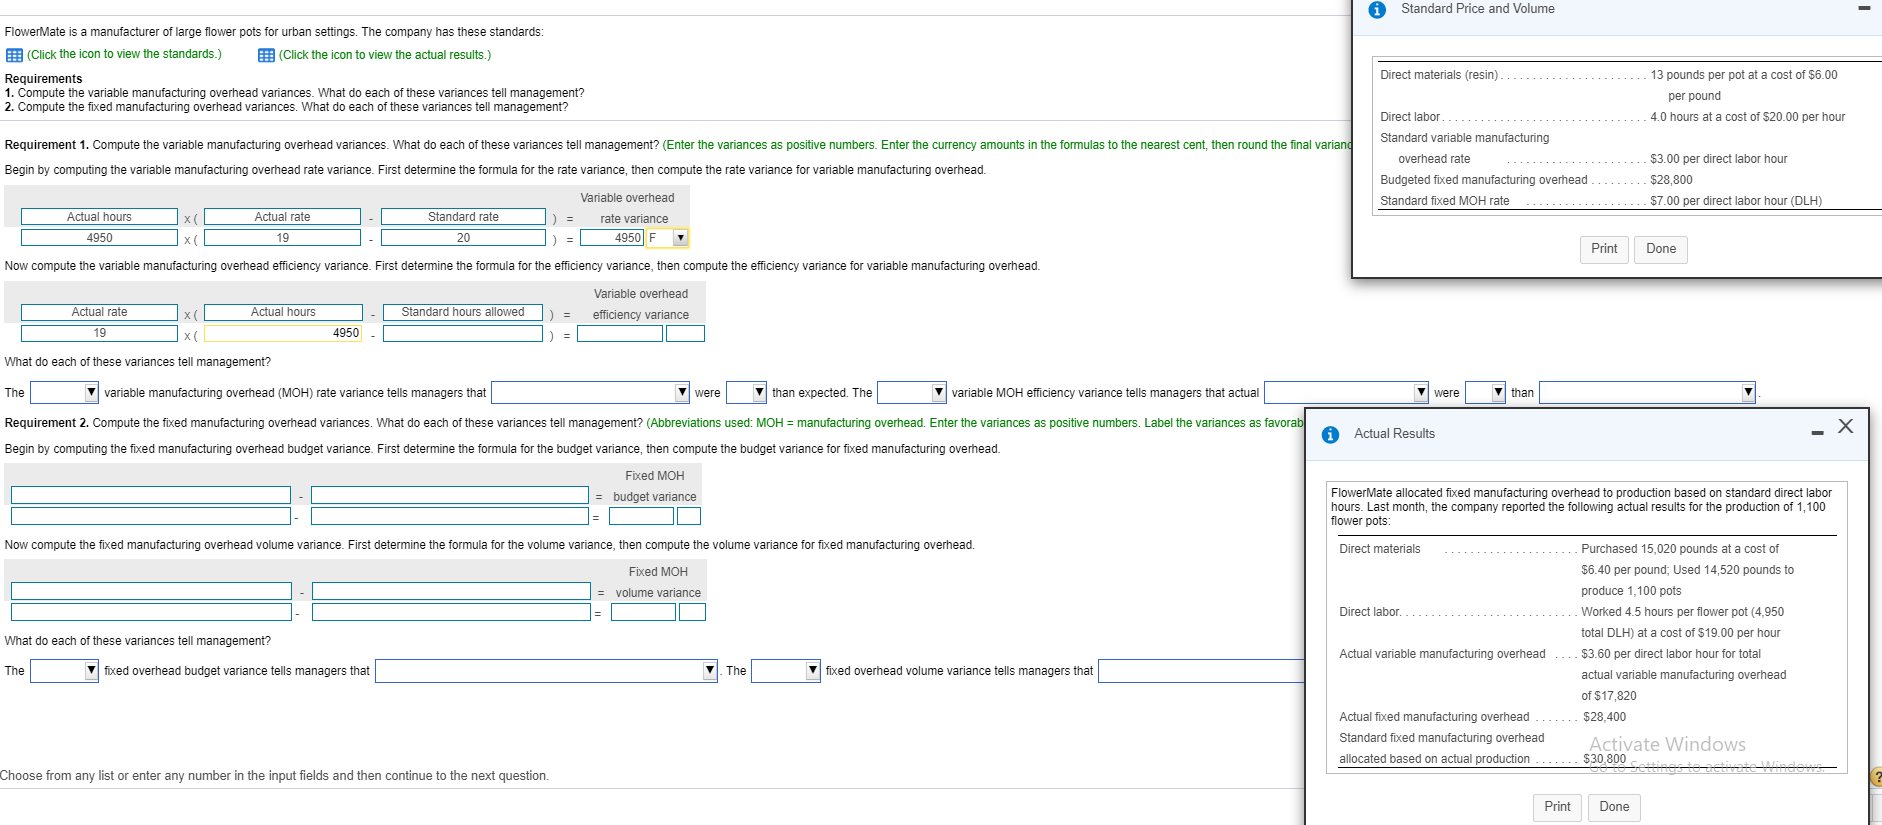
Task: Click the Actual hours value field showing 4950
Action: (99, 238)
